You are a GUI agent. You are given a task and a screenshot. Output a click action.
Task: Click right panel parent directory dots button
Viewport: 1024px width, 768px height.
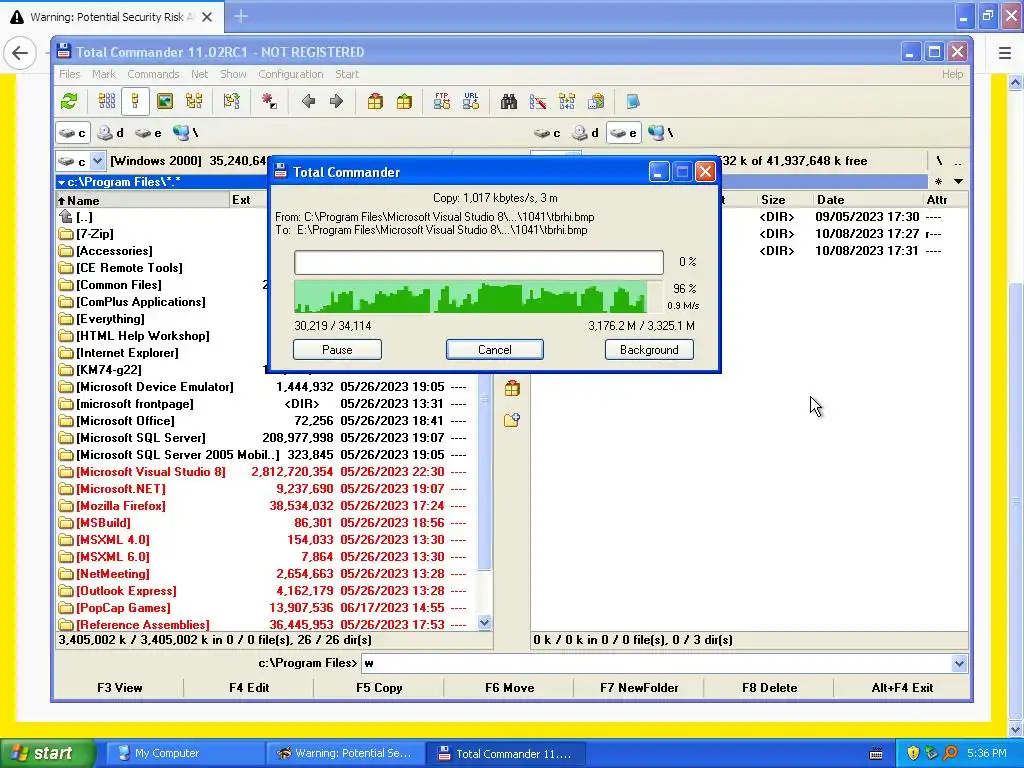[x=958, y=161]
